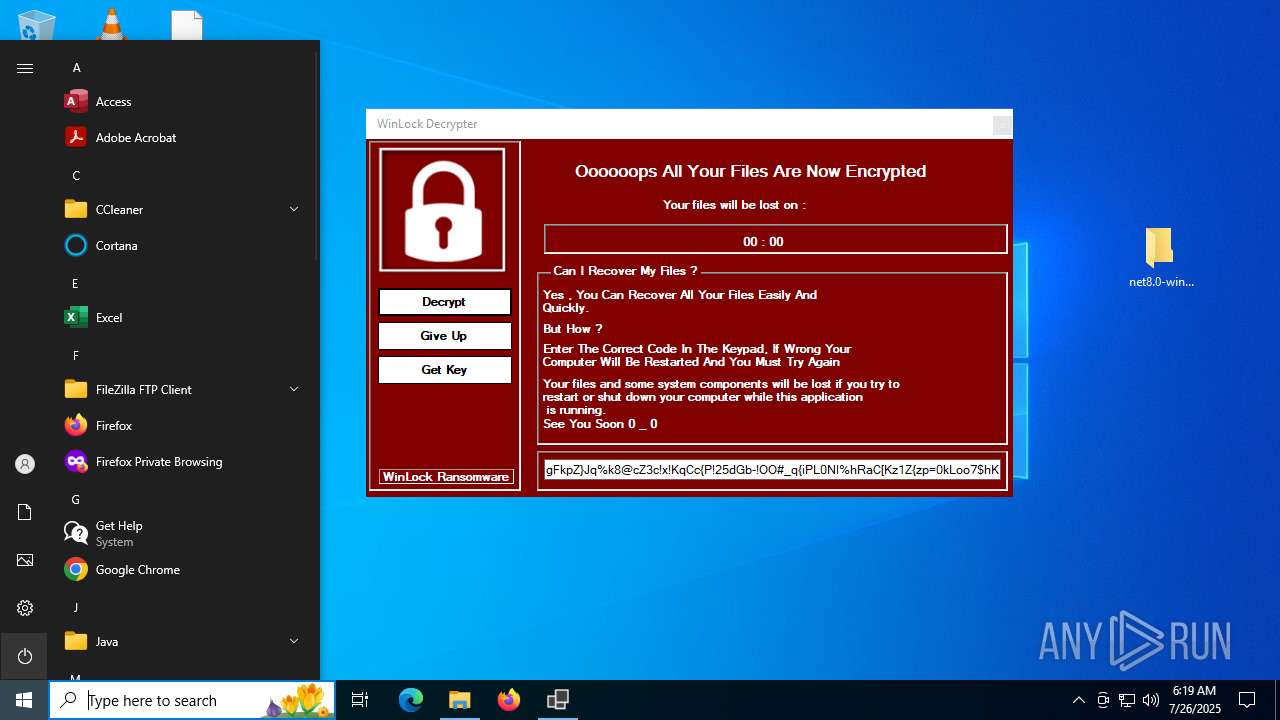Launch Firefox from the Start menu list
The width and height of the screenshot is (1280, 720).
[x=113, y=426]
